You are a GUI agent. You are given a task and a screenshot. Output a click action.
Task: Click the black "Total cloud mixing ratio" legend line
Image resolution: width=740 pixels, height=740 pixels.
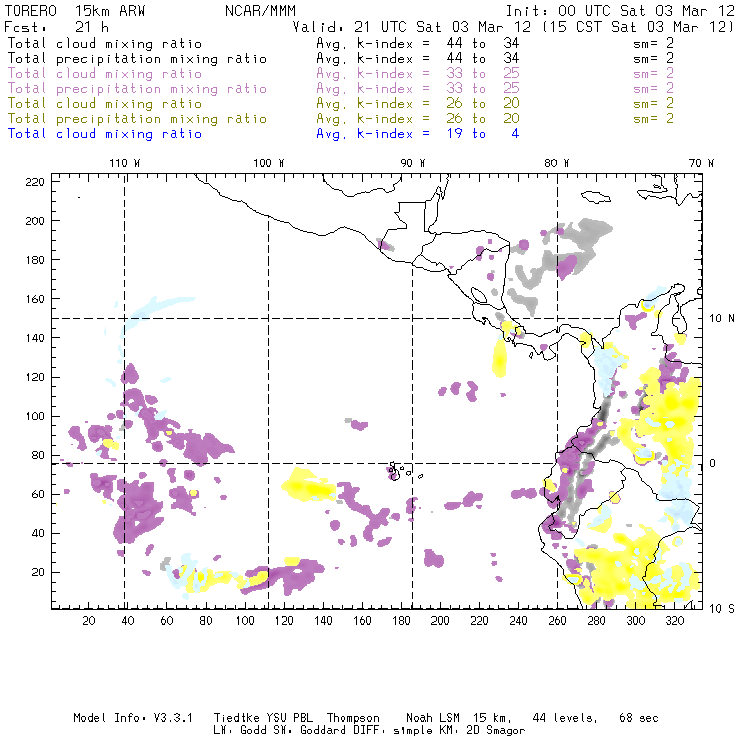[x=105, y=44]
